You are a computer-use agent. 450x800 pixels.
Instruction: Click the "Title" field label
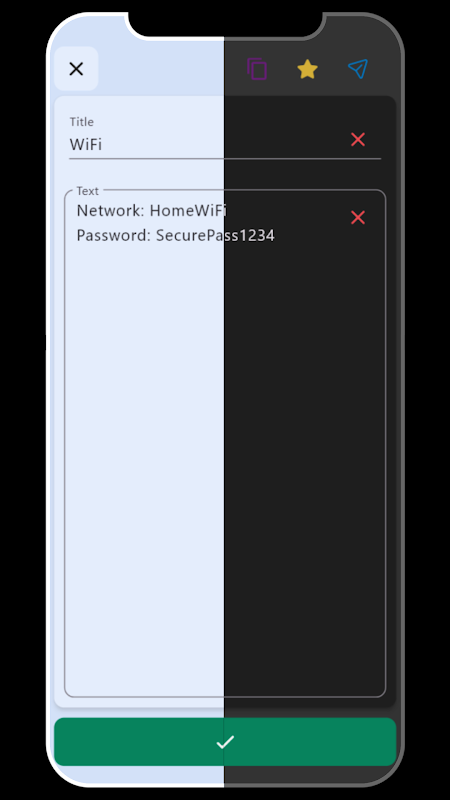[x=82, y=122]
